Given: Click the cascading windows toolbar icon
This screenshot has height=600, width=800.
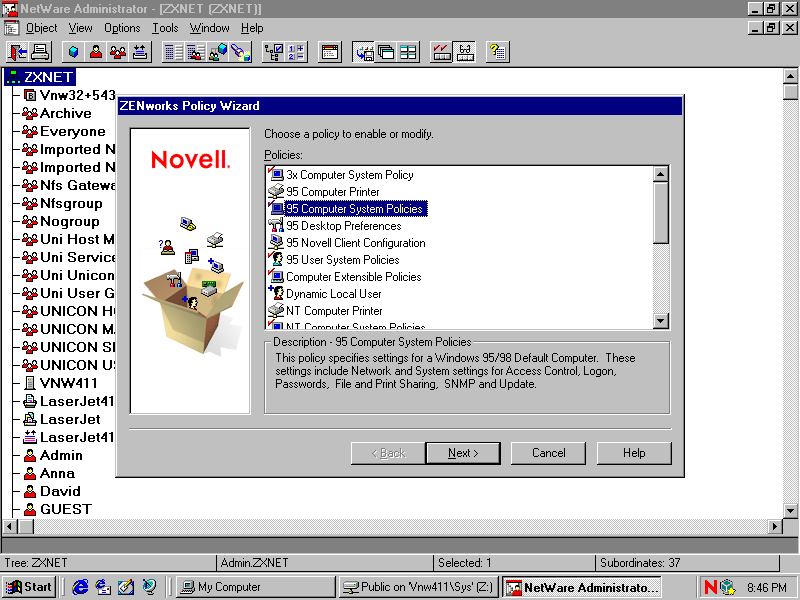Looking at the screenshot, I should click(386, 52).
